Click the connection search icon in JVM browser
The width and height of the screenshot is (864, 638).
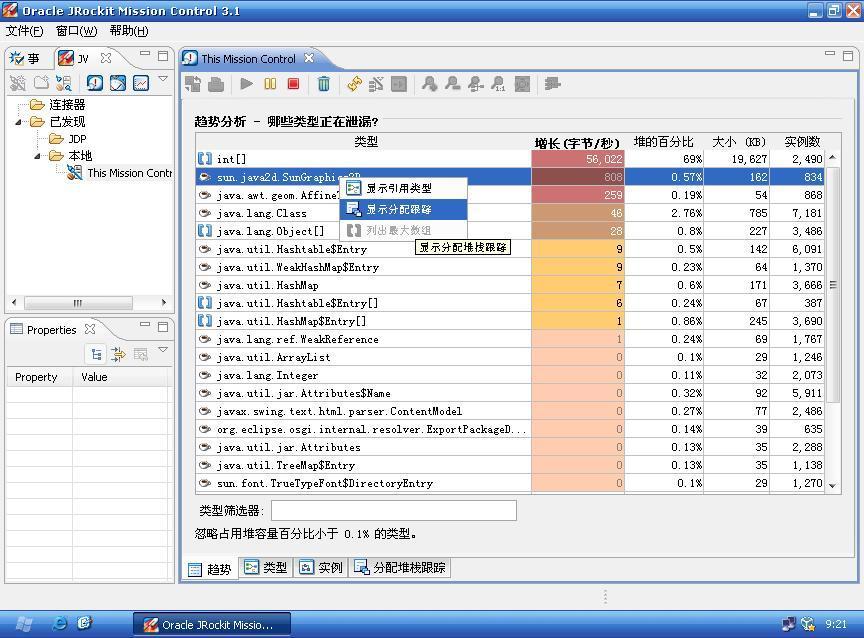click(x=64, y=83)
